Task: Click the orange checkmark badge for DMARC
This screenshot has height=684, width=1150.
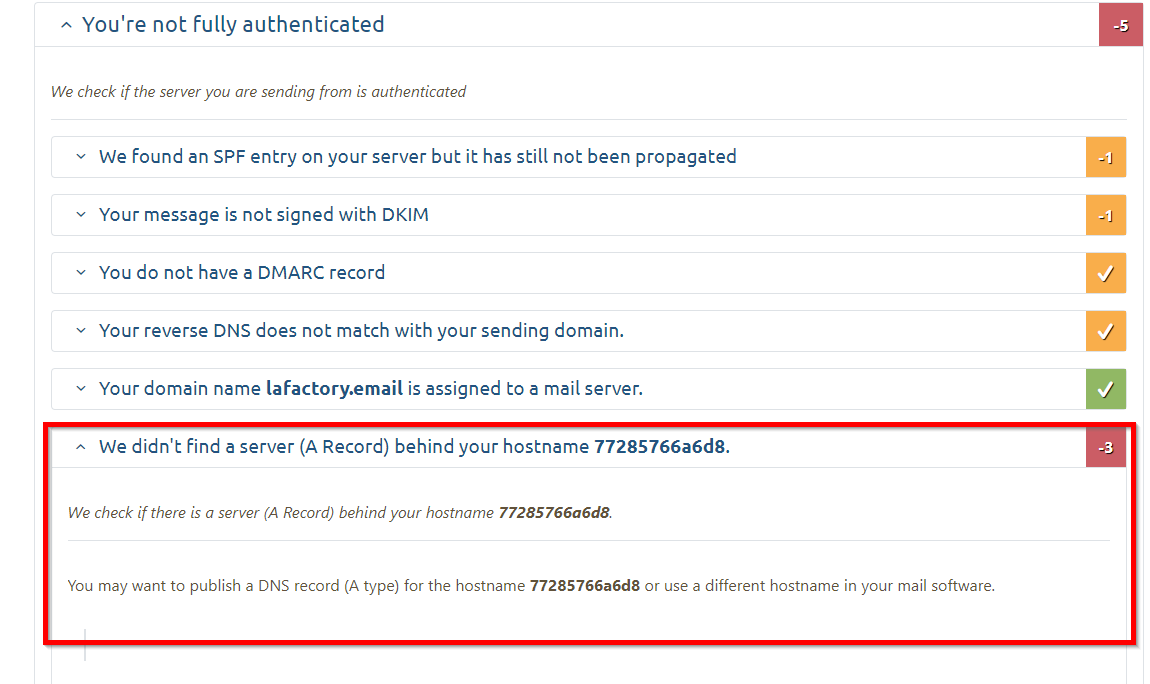Action: (1105, 273)
